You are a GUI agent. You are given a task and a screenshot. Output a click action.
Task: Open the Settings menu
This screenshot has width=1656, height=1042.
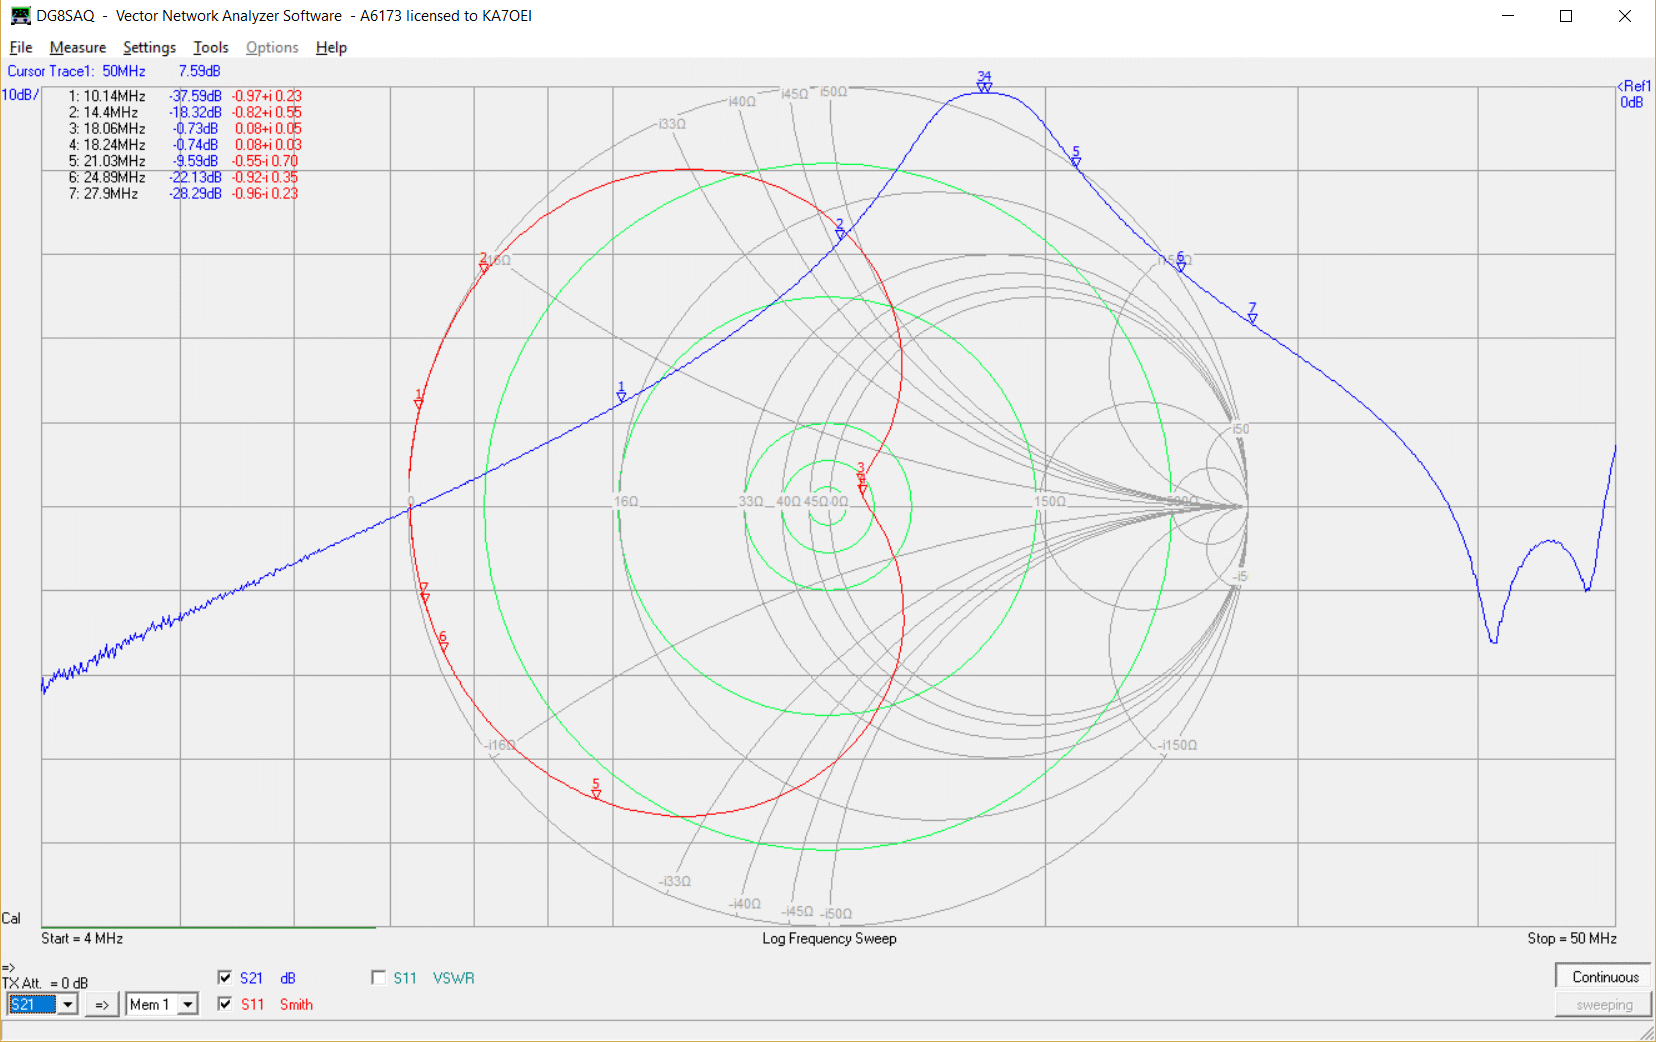click(x=149, y=47)
